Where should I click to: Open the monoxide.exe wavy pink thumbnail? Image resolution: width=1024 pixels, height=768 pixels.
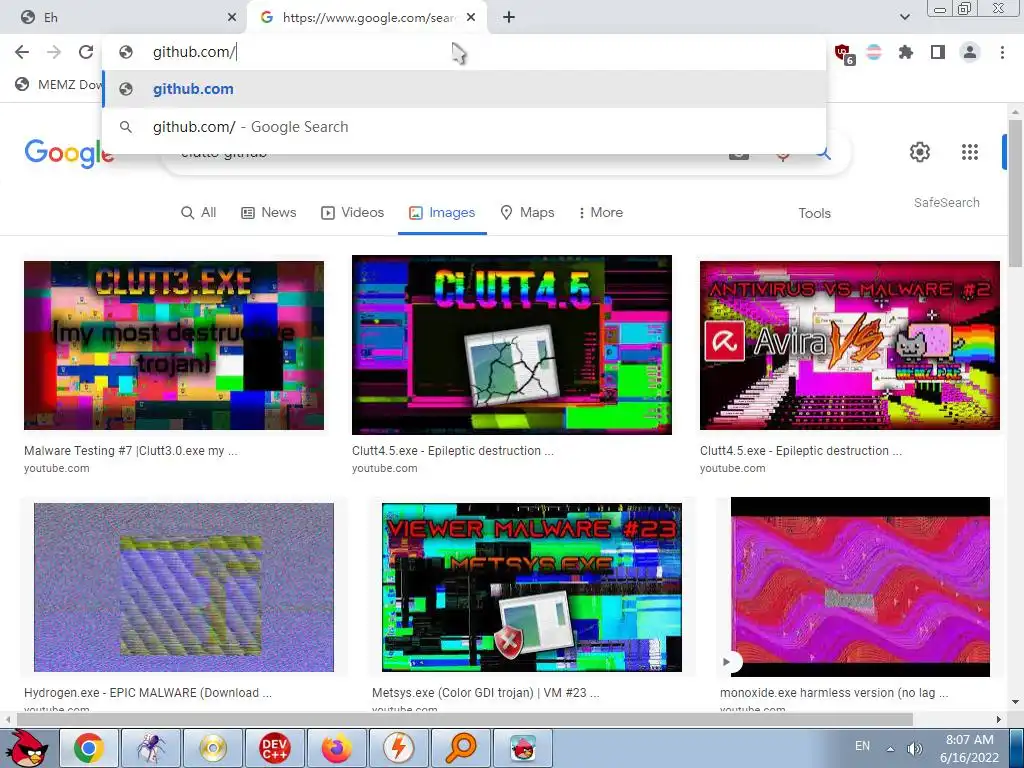point(860,586)
